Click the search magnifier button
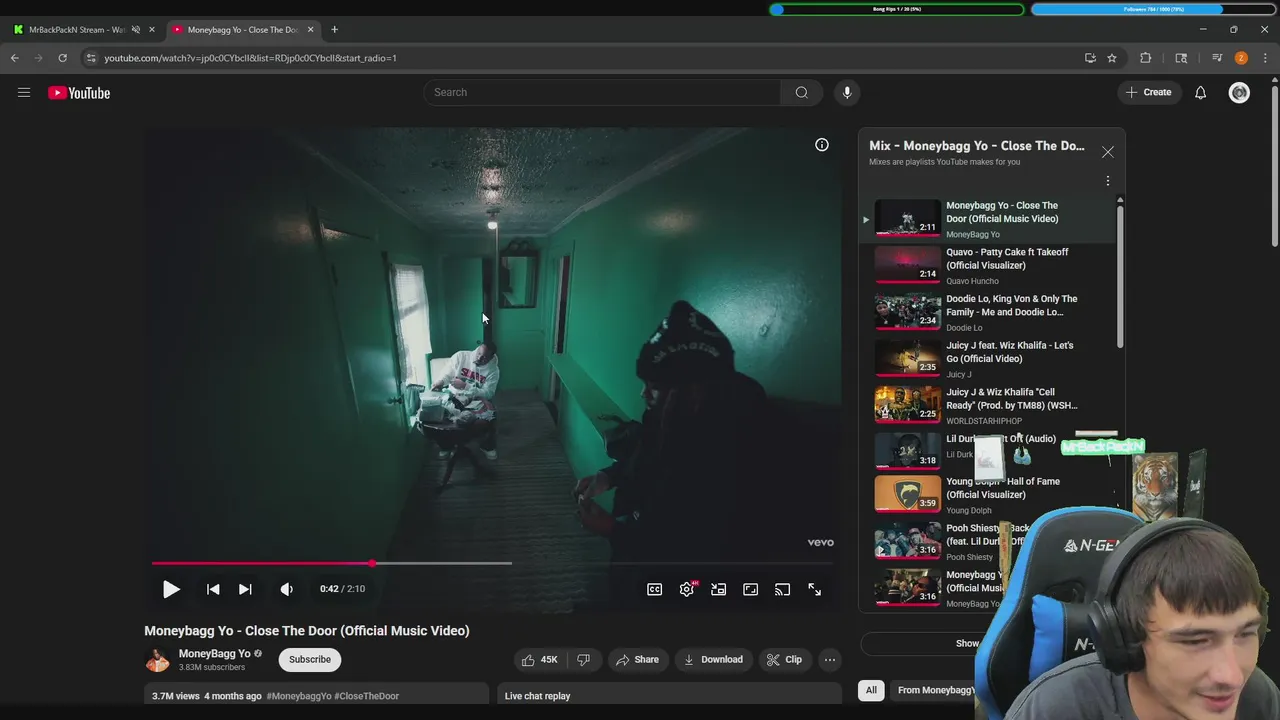The image size is (1280, 720). [x=801, y=92]
